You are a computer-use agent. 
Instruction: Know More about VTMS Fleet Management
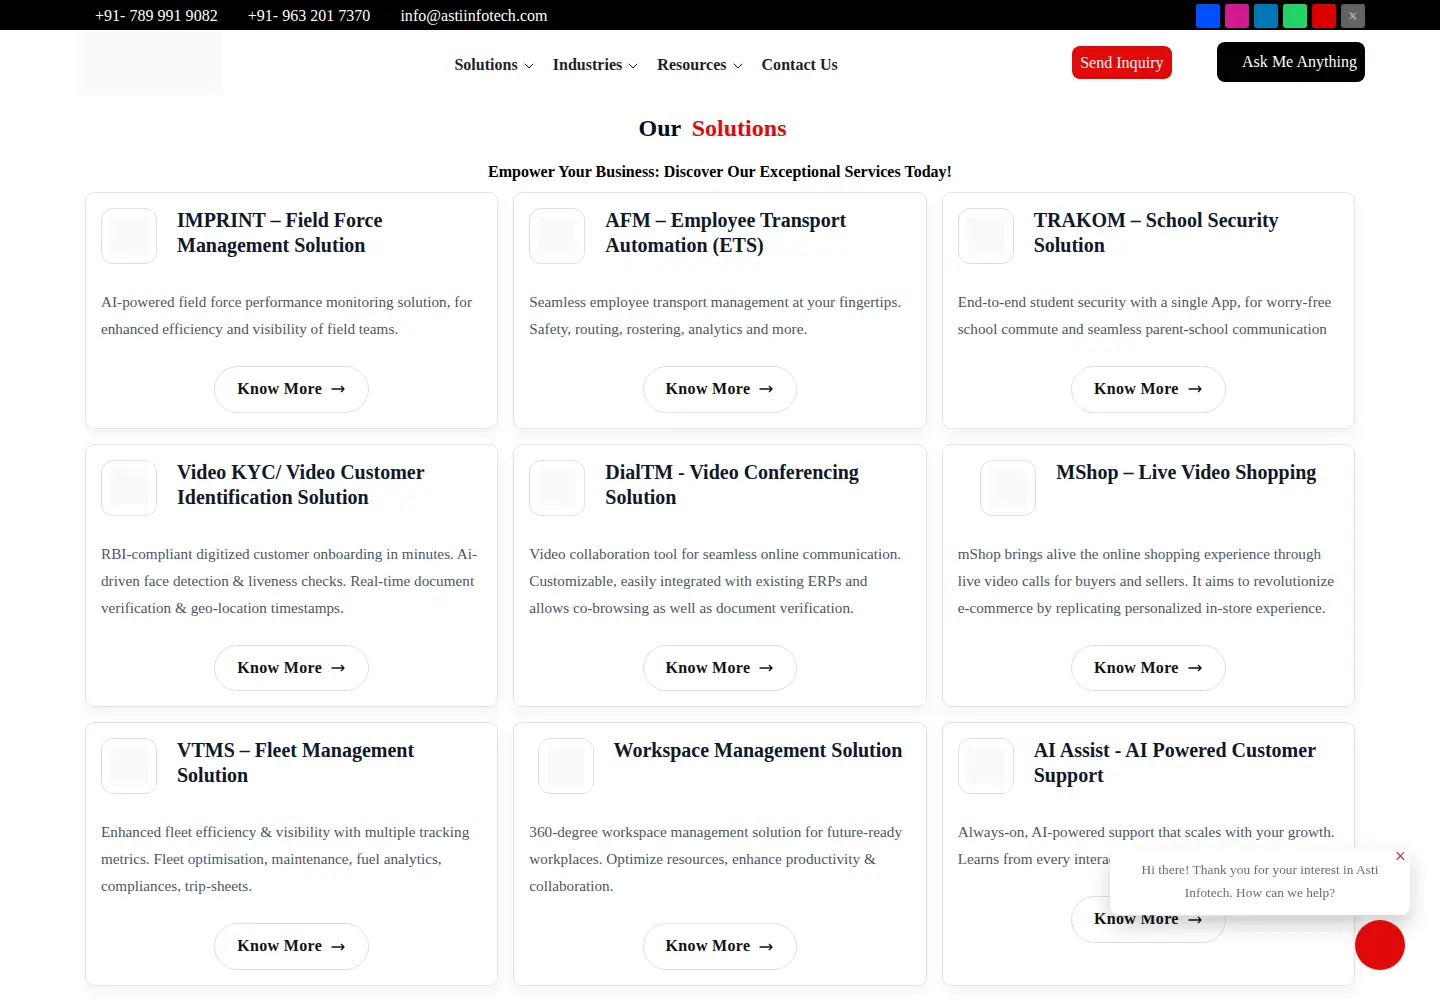click(291, 946)
